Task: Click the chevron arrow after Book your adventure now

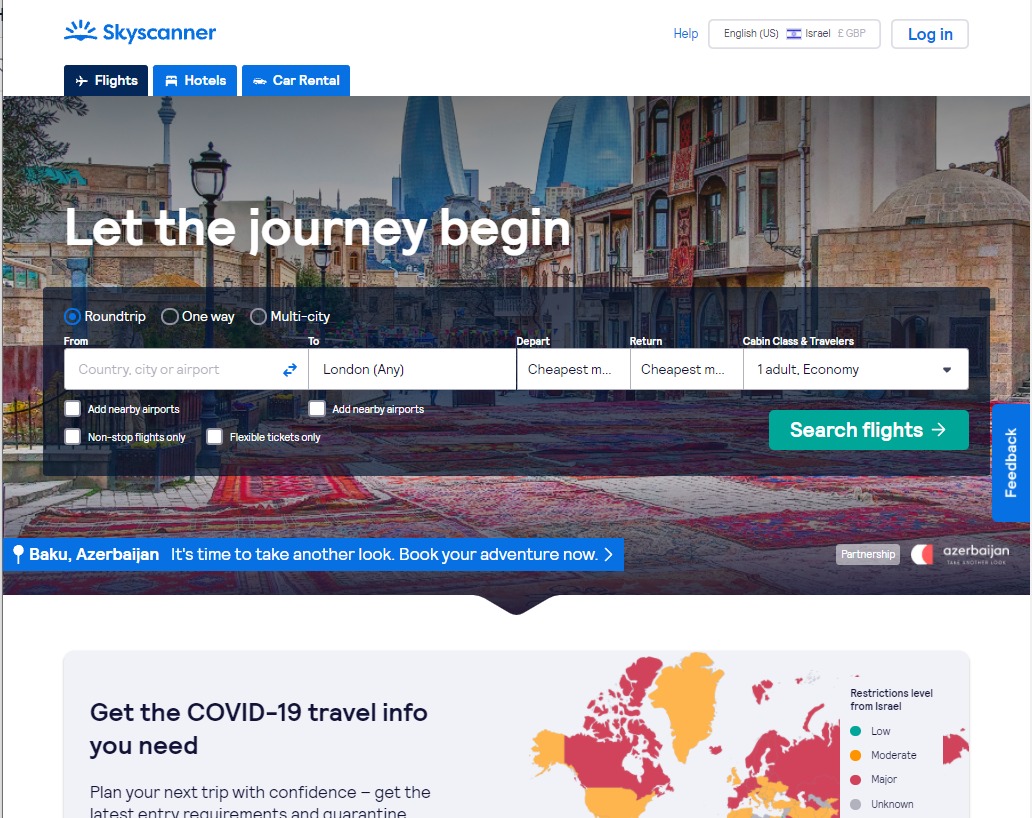Action: point(609,555)
